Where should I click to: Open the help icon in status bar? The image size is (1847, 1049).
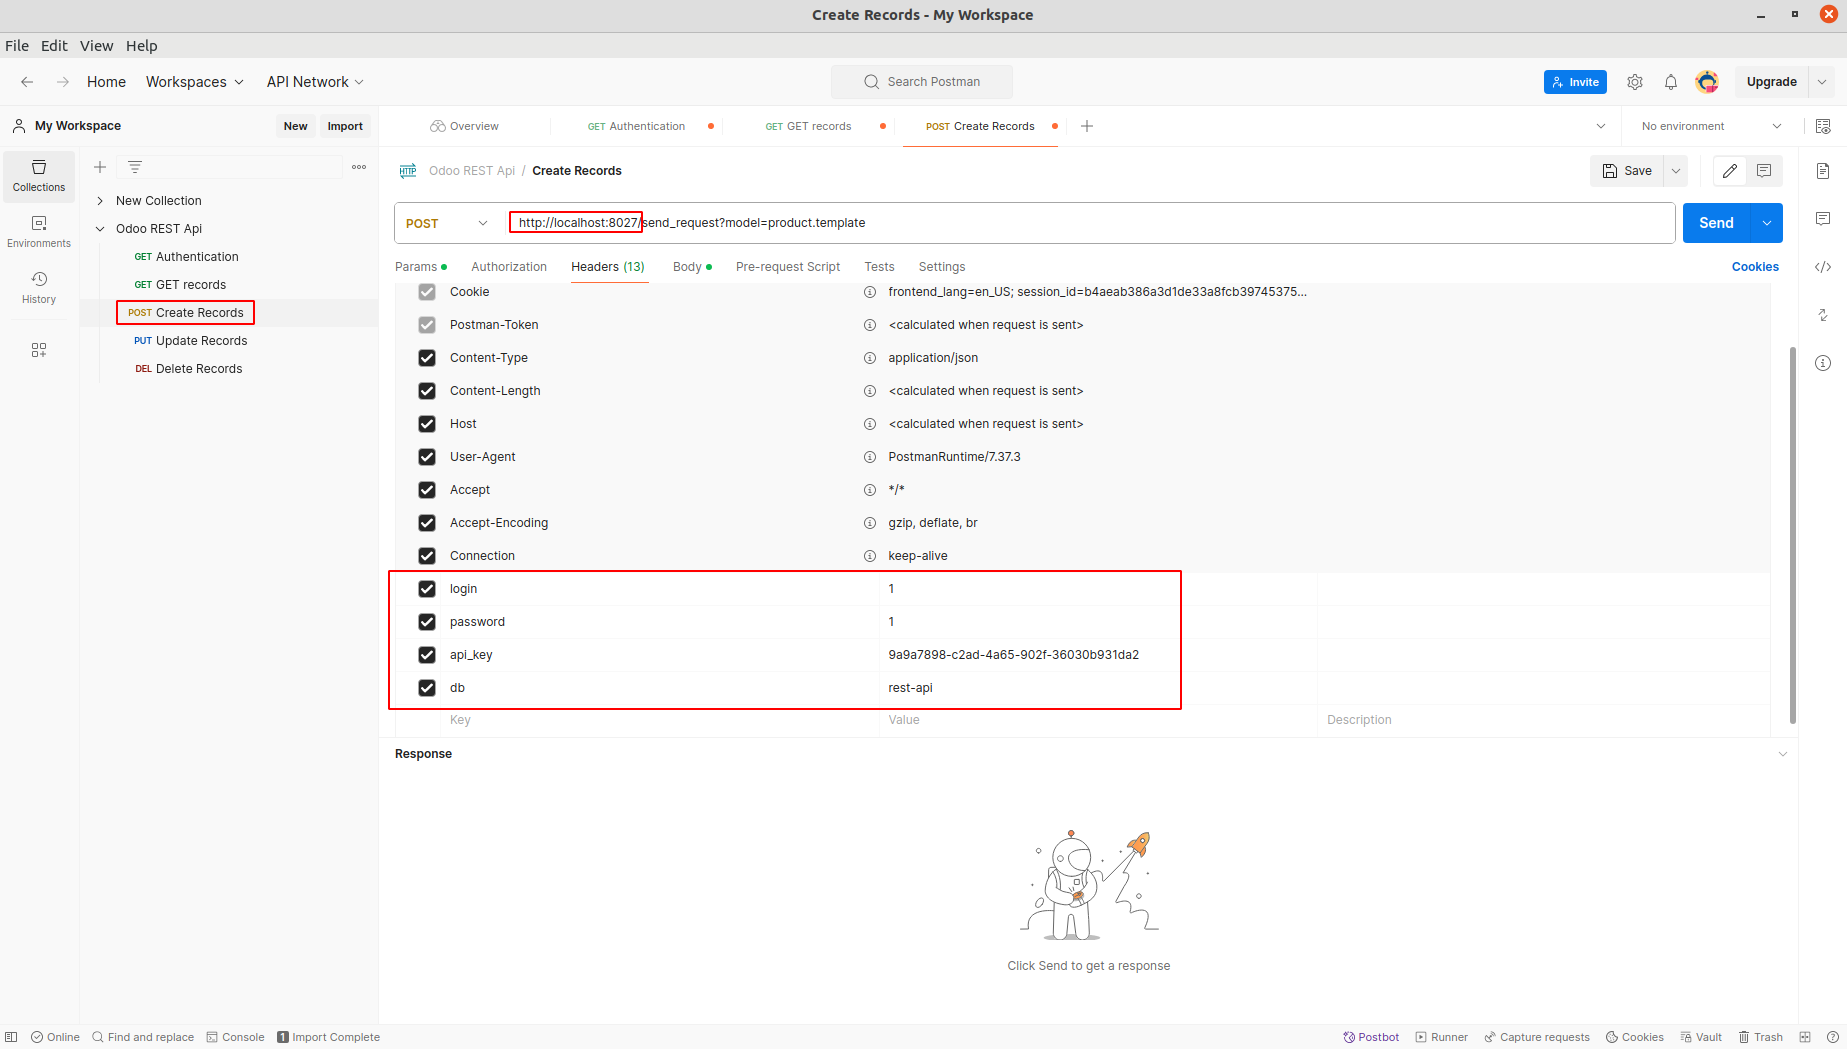coord(1833,1037)
